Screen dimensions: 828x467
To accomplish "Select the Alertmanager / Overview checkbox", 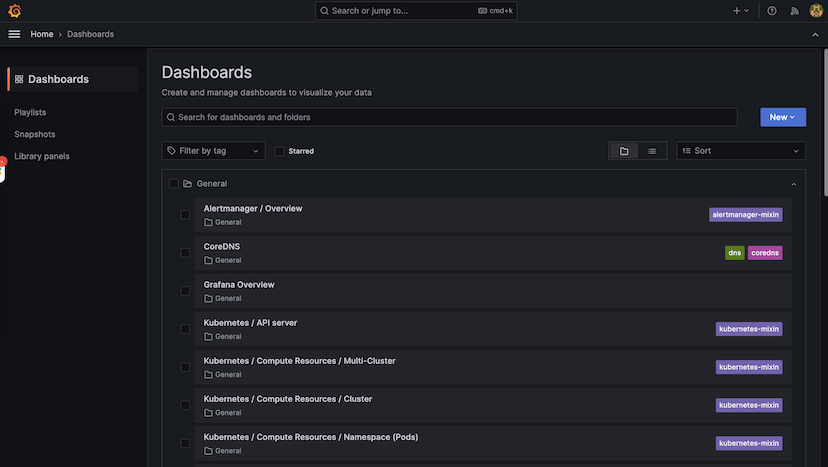I will point(185,215).
